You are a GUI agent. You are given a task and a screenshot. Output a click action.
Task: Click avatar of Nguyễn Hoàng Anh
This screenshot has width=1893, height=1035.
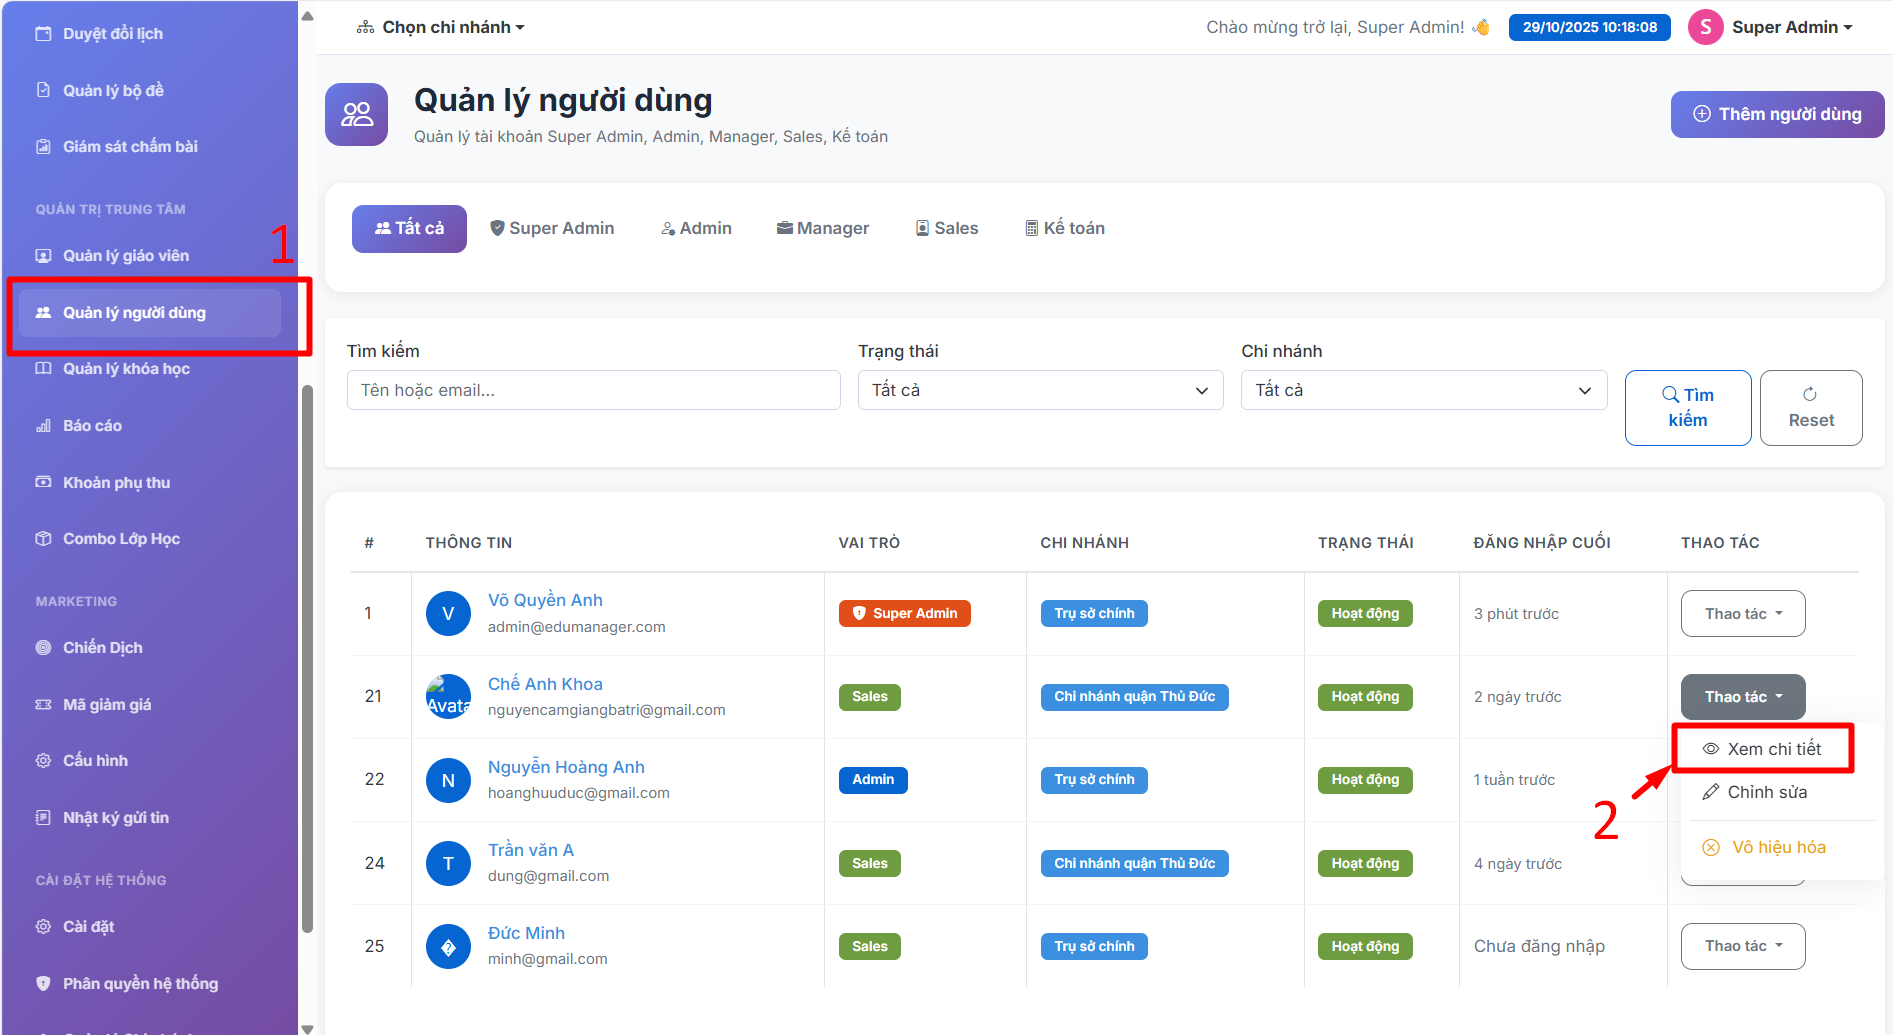448,780
